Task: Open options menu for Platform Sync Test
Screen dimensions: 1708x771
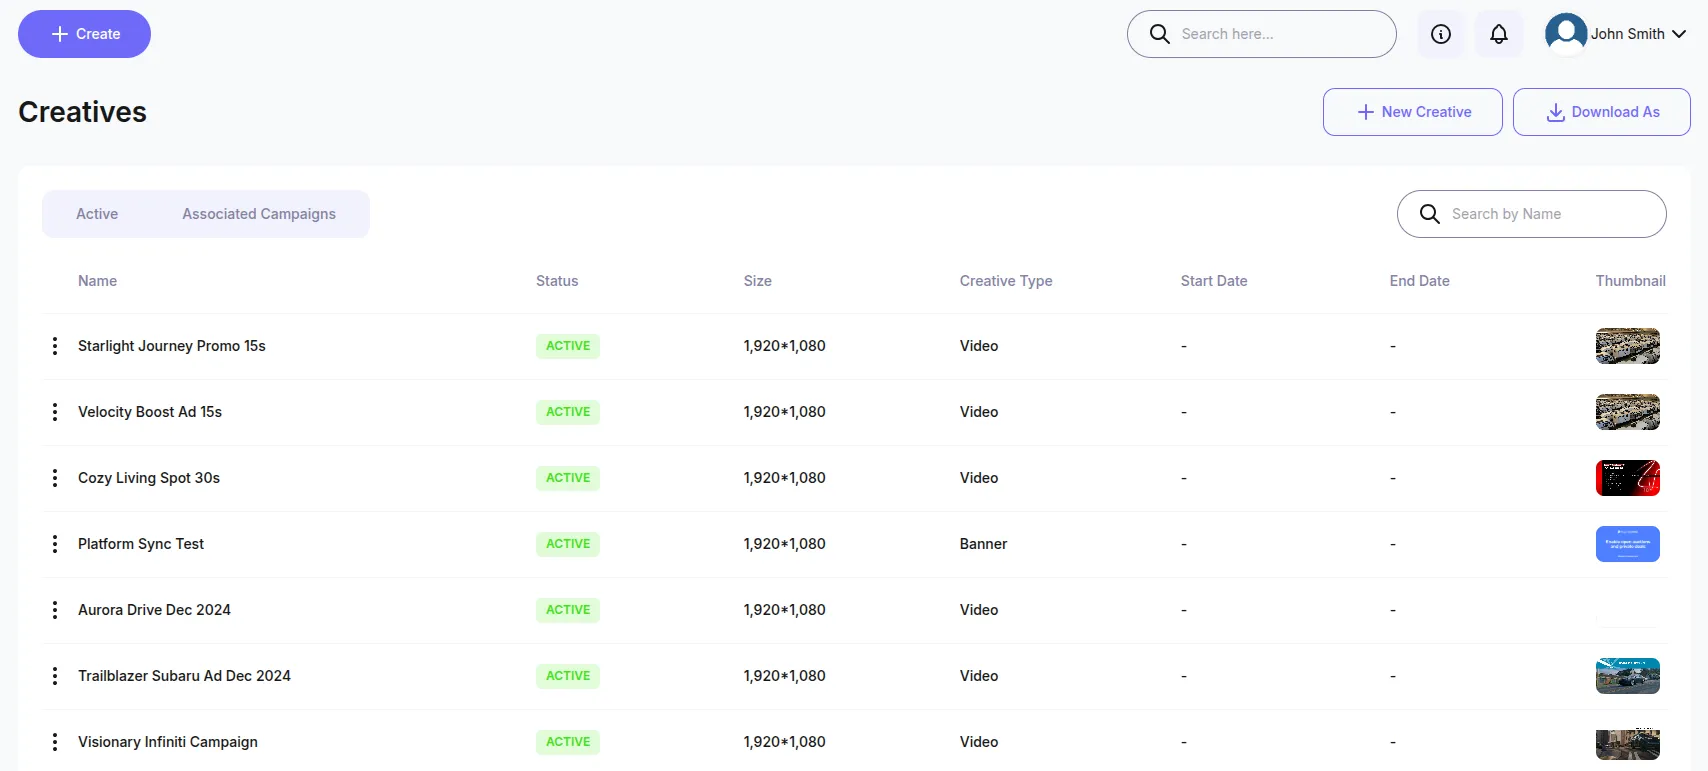Action: tap(55, 544)
